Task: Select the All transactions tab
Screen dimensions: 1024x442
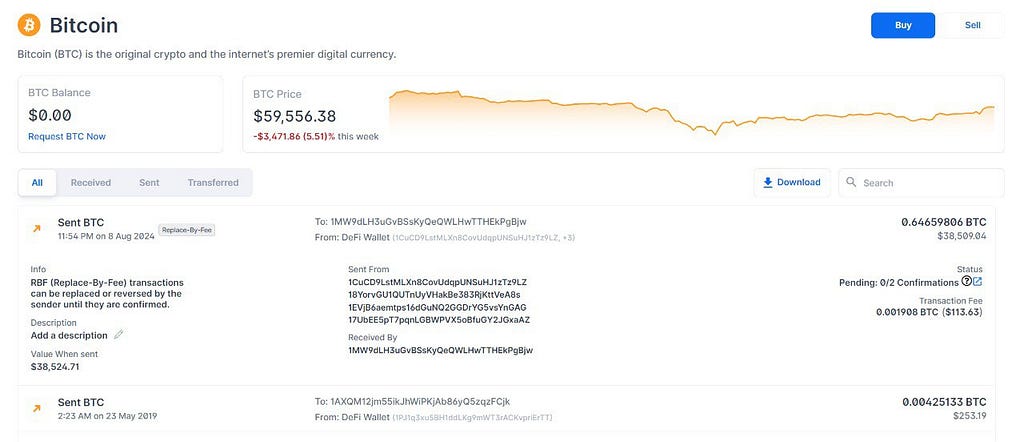Action: coord(37,183)
